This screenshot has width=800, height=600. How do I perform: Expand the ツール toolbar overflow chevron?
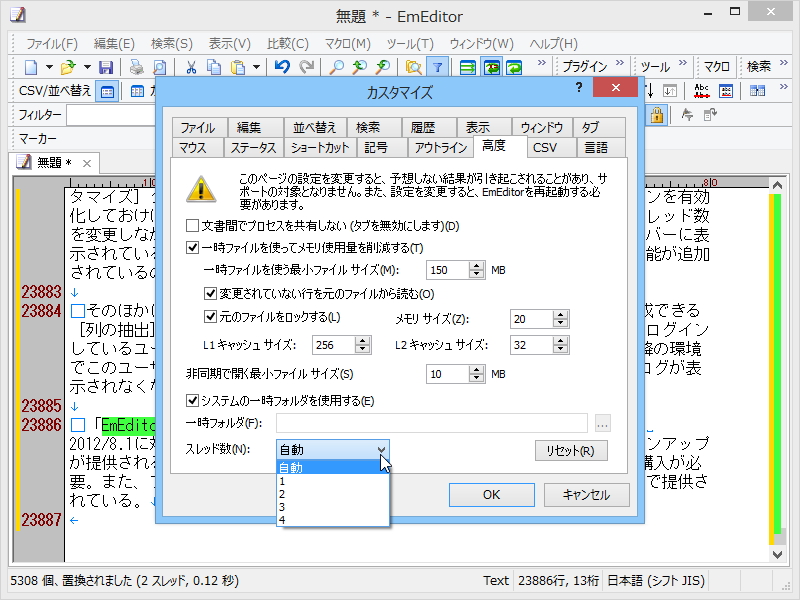(683, 63)
